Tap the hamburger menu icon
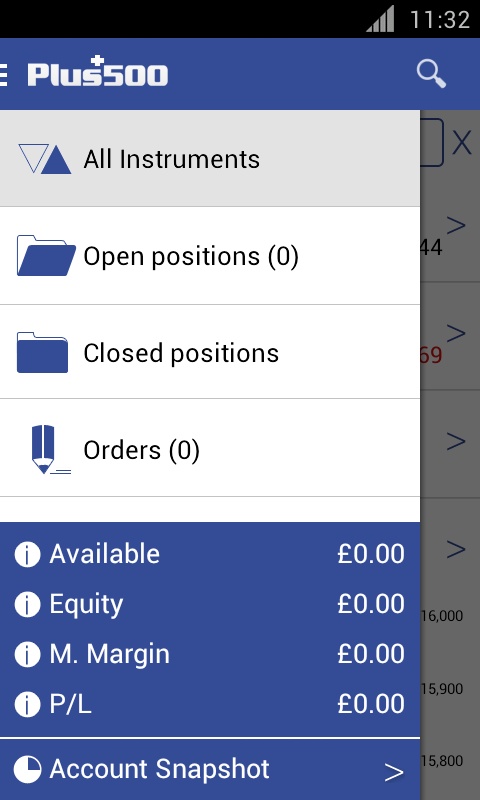This screenshot has width=480, height=800. point(3,74)
